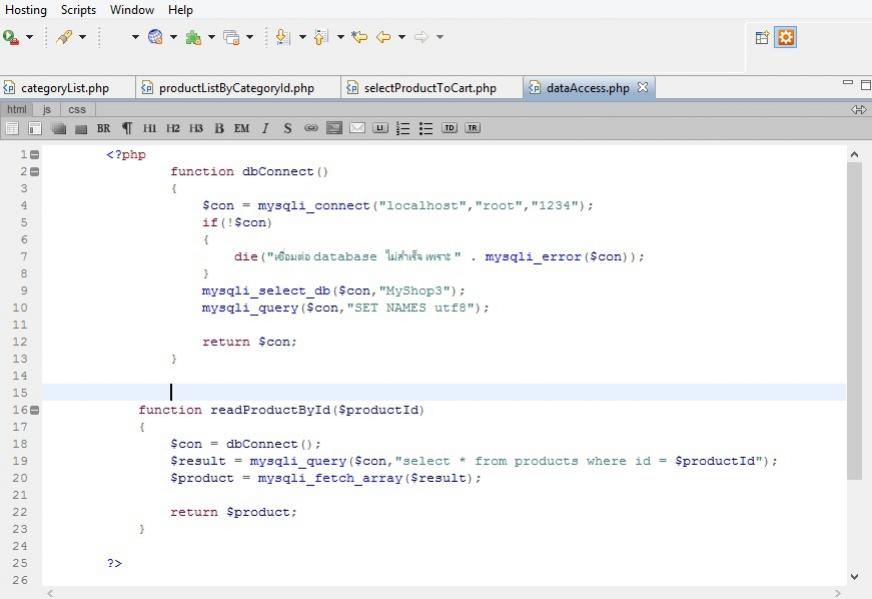Viewport: 872px width, 599px height.
Task: Open the Run external tools dropdown arrow
Action: point(29,37)
